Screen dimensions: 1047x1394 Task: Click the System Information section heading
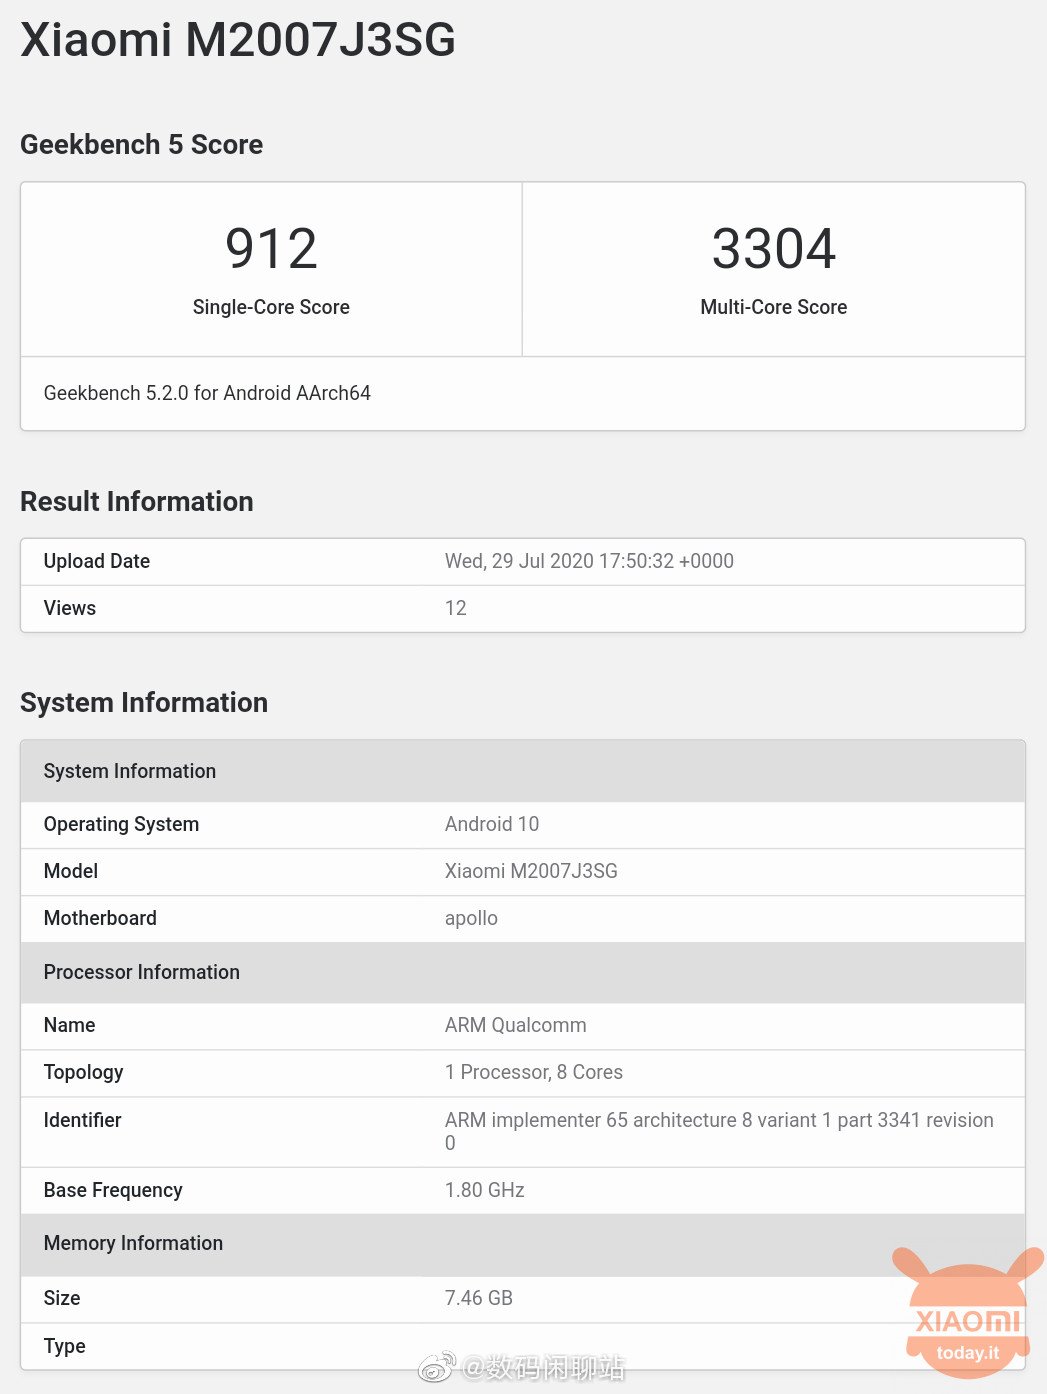point(144,702)
